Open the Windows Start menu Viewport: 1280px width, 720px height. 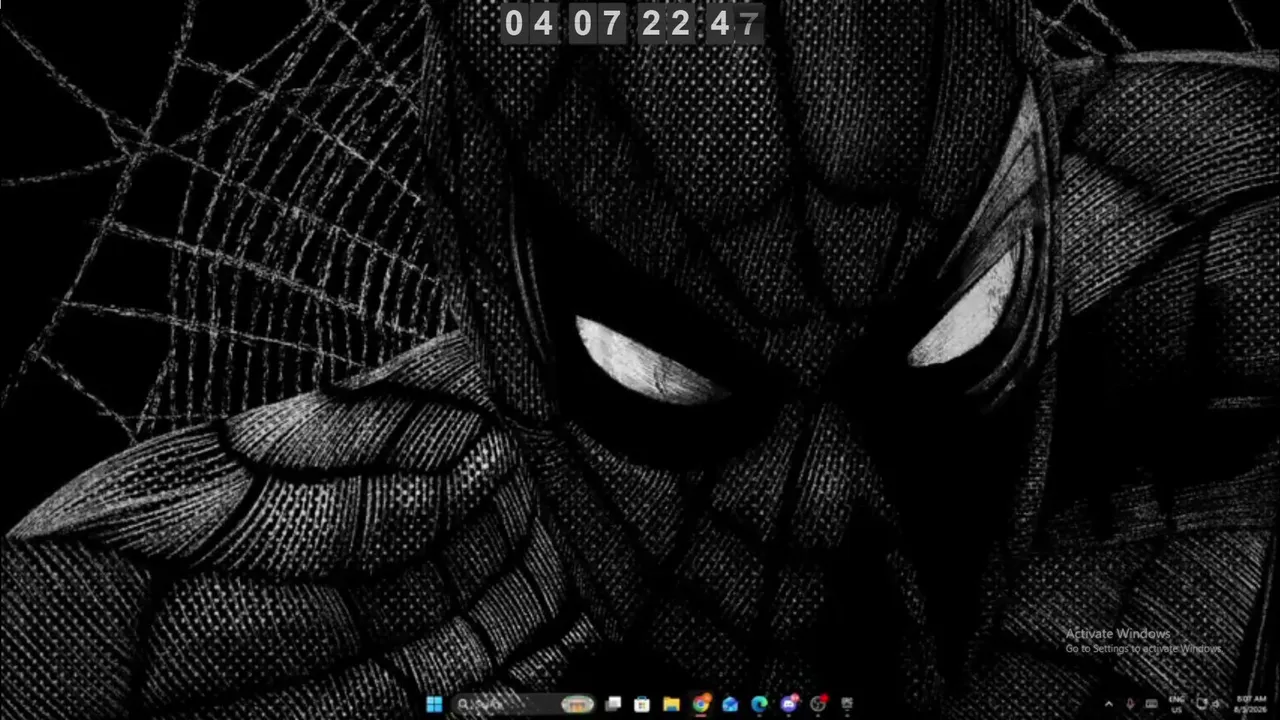point(434,704)
